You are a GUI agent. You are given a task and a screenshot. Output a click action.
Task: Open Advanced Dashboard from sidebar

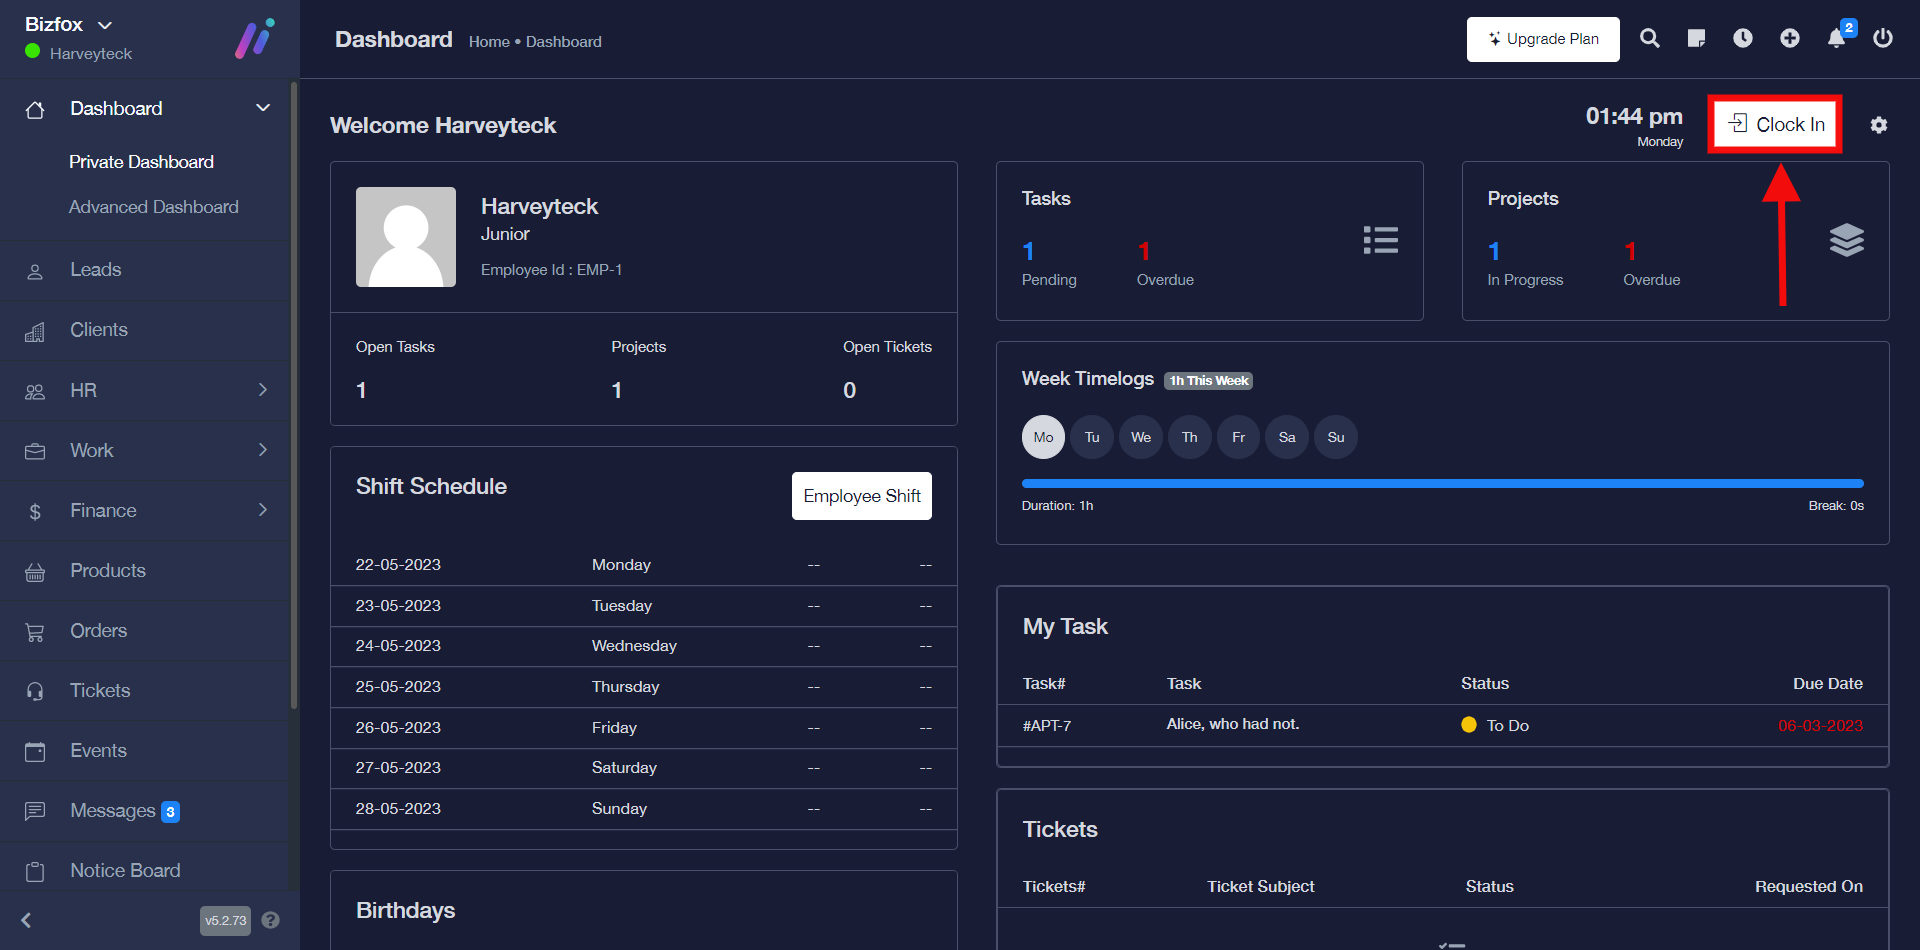153,207
